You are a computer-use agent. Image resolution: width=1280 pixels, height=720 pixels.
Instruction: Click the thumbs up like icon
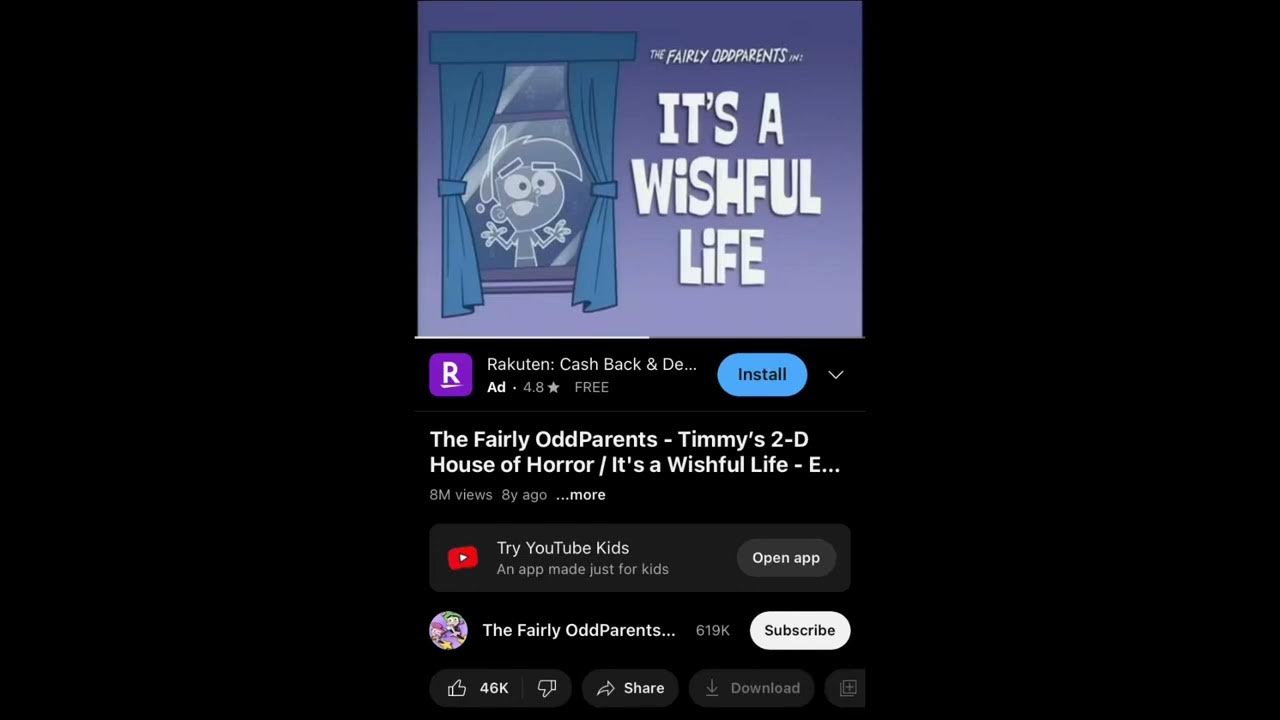457,688
